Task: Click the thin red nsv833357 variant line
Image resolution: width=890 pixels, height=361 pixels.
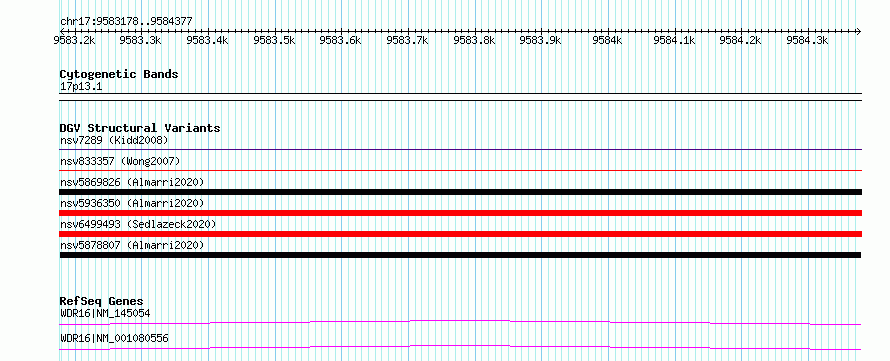Action: [x=460, y=170]
